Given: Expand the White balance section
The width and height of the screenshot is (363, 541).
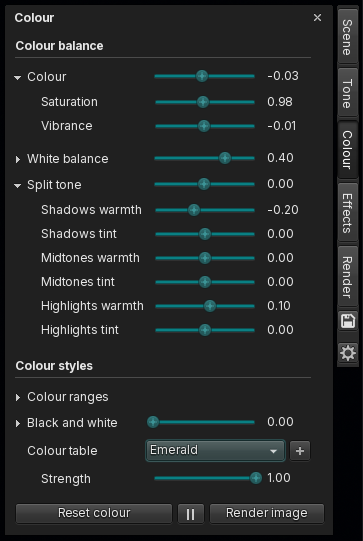Looking at the screenshot, I should [x=18, y=159].
